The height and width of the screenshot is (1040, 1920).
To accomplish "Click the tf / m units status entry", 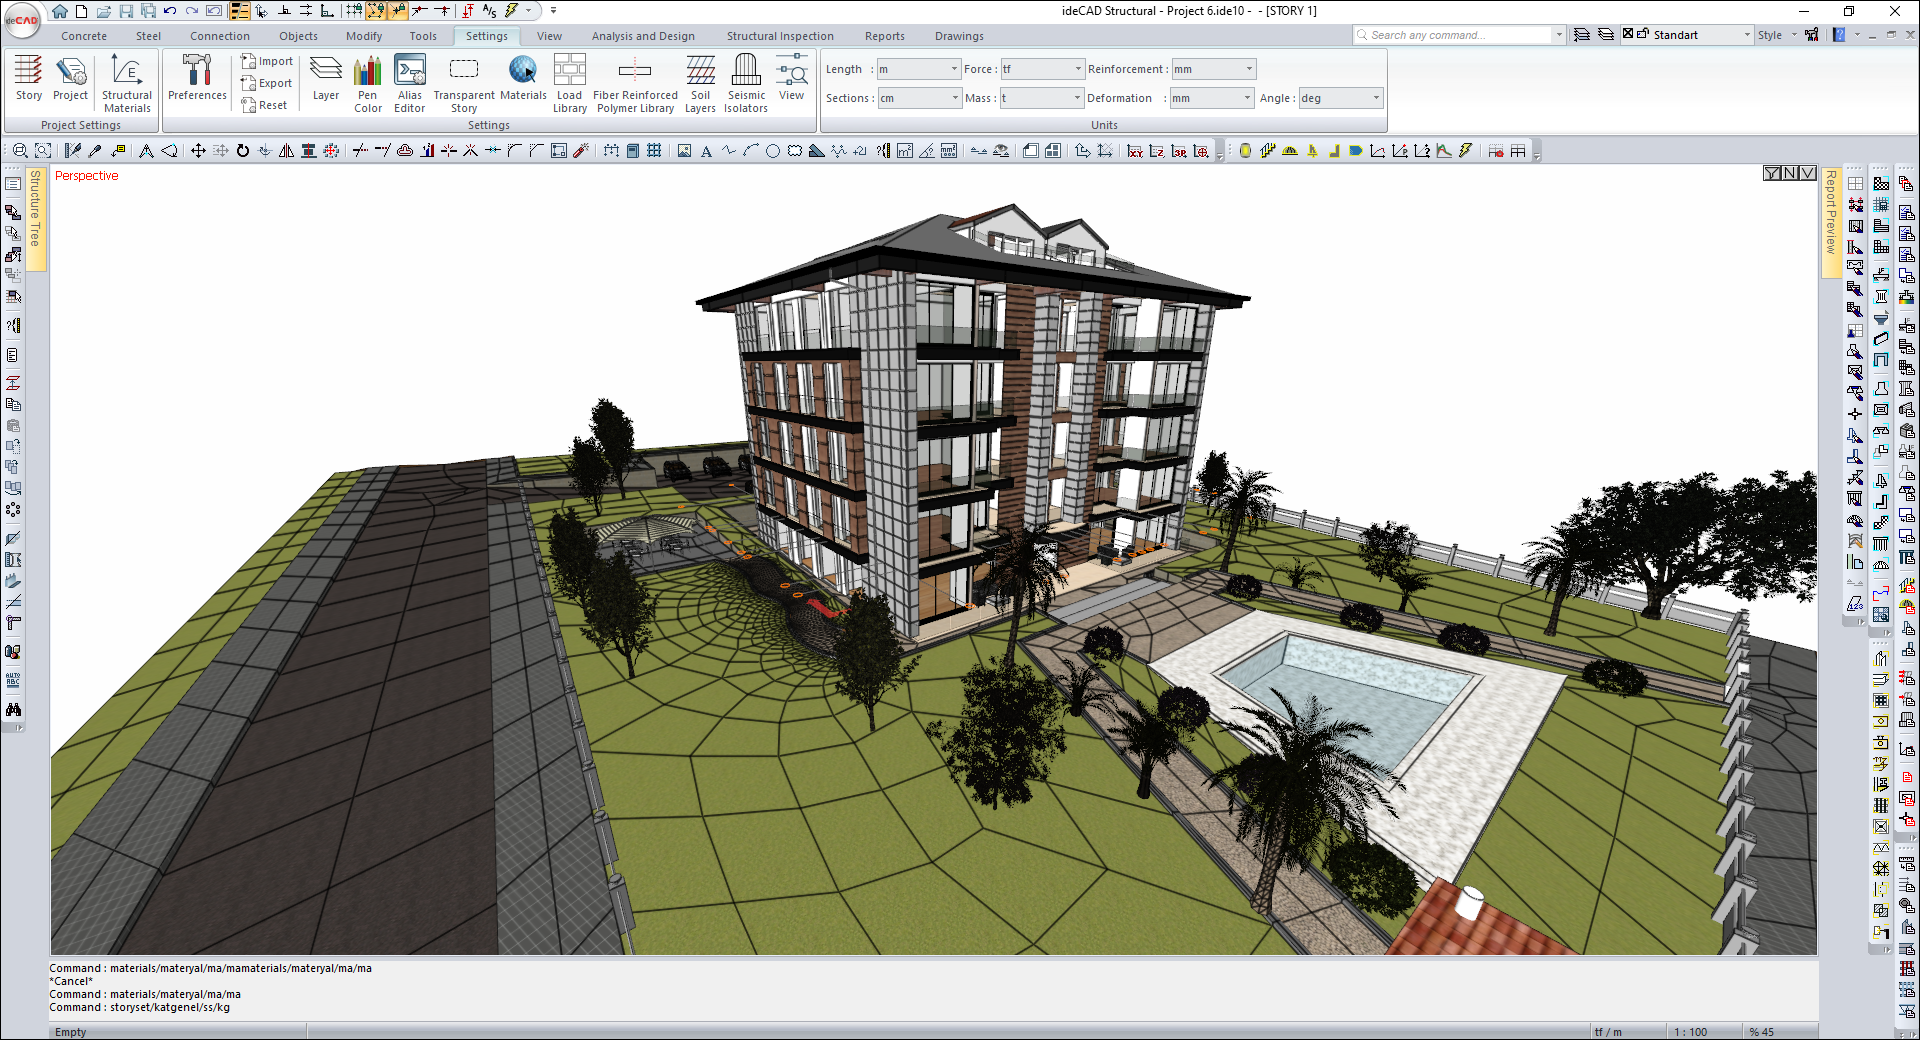I will [1608, 1032].
